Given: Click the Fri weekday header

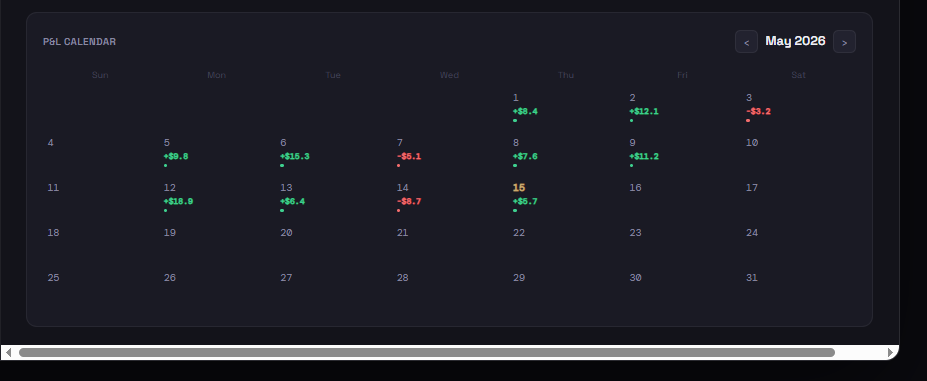Looking at the screenshot, I should (682, 75).
